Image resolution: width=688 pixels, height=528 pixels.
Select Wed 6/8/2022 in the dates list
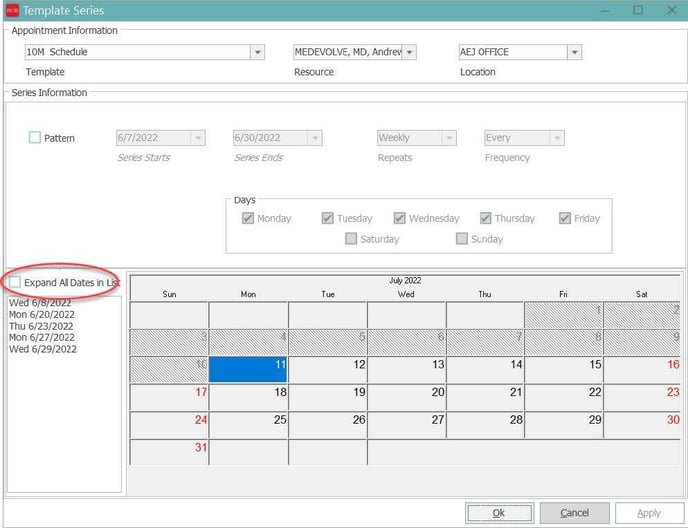coord(40,302)
